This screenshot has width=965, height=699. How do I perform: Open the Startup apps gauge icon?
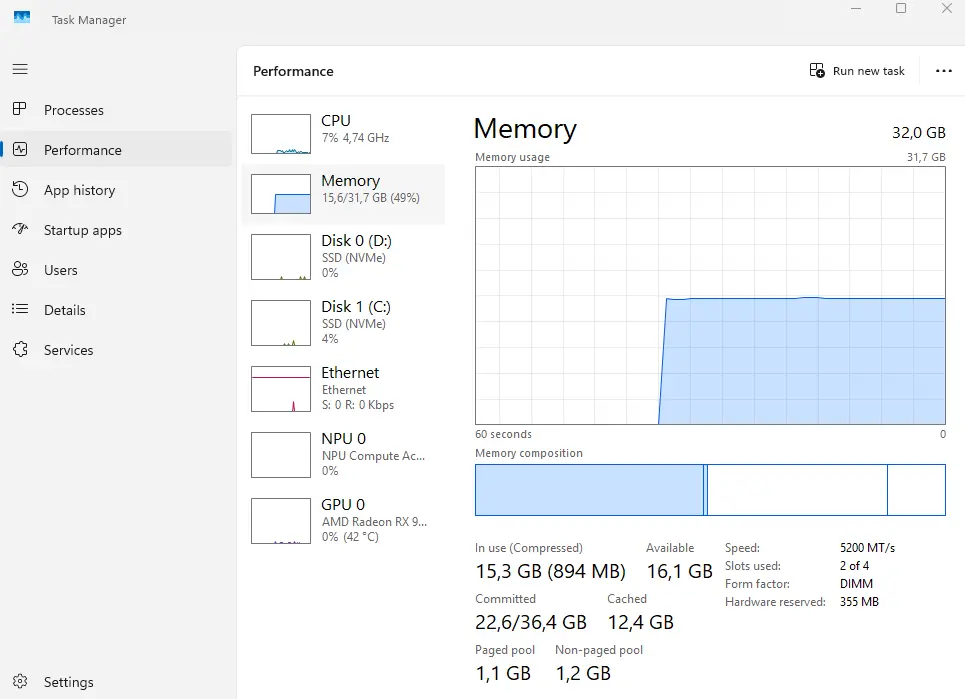(x=20, y=230)
